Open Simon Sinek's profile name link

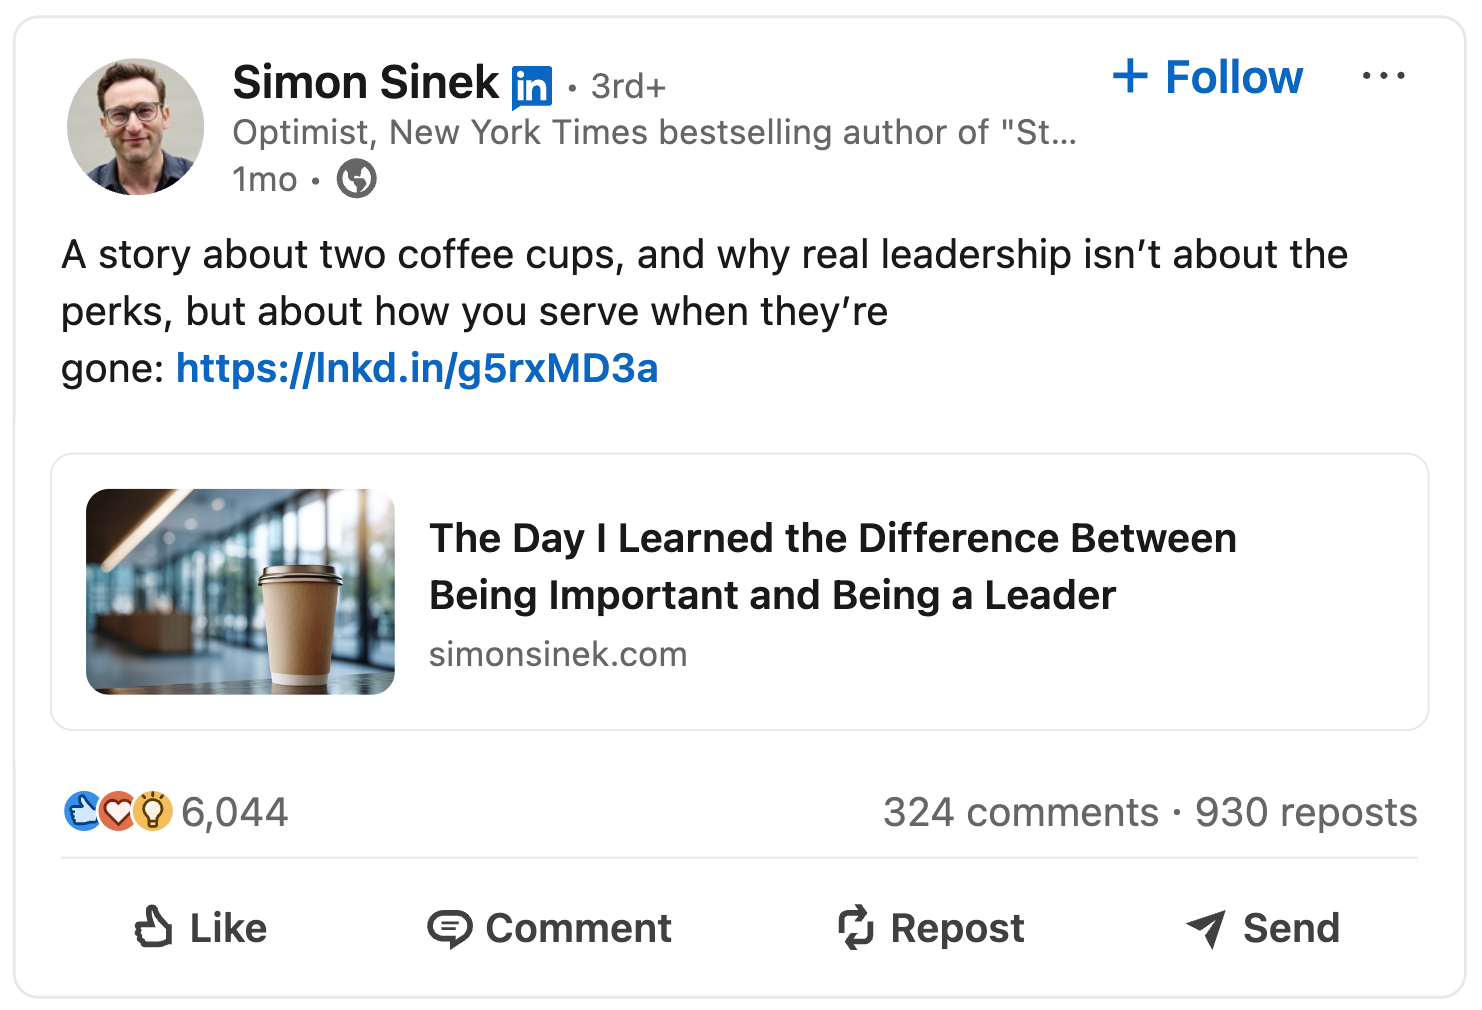[365, 82]
